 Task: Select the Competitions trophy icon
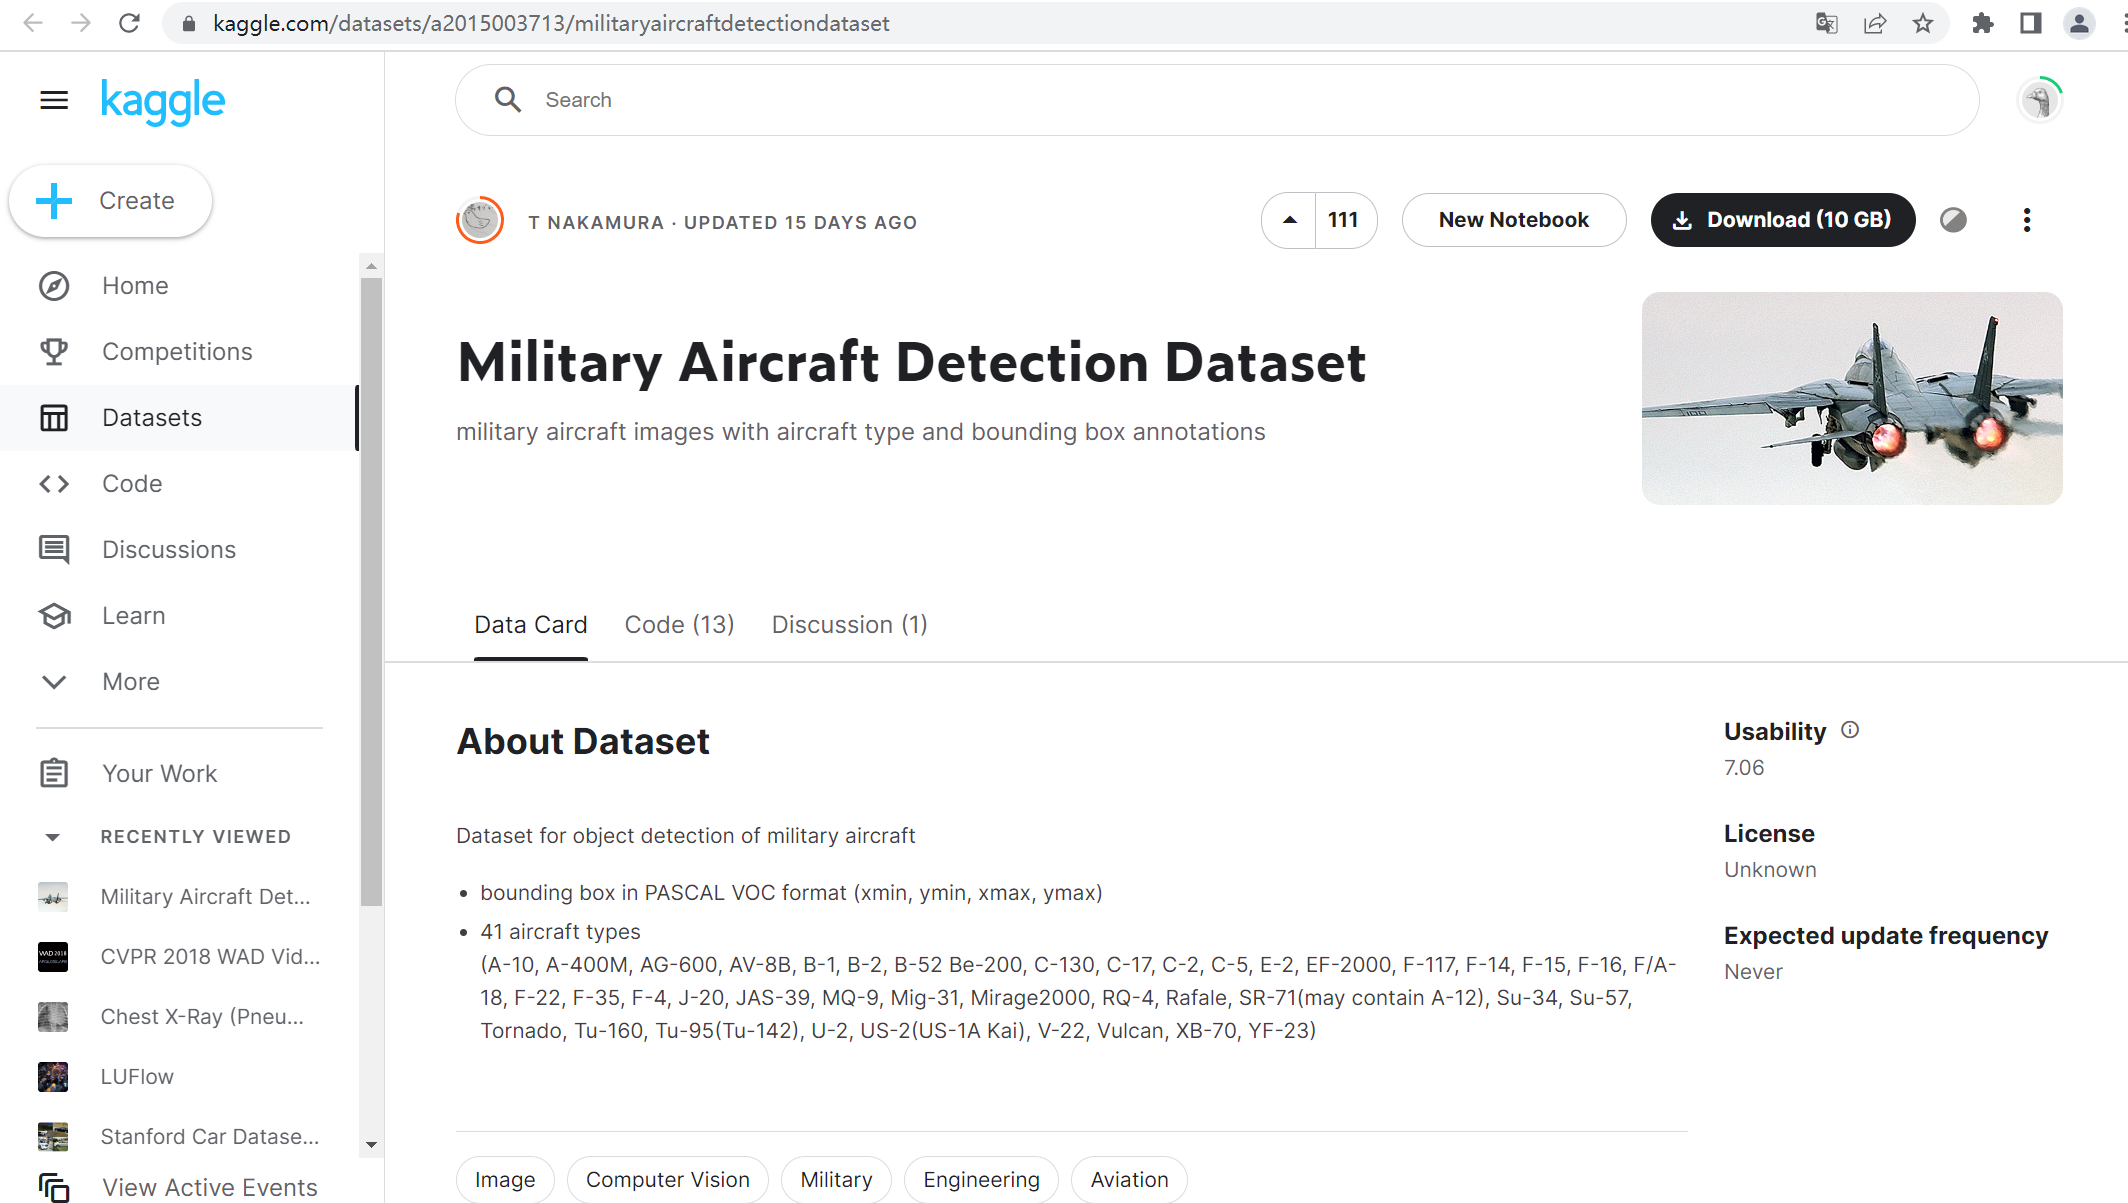tap(53, 351)
